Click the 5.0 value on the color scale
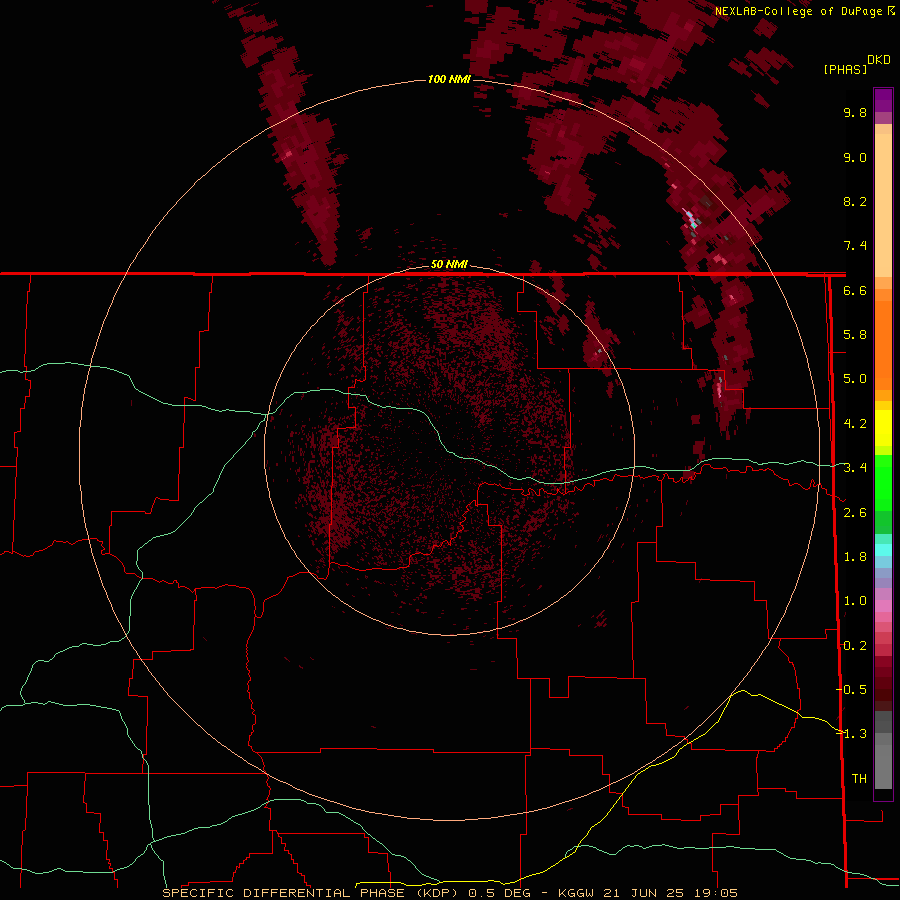The height and width of the screenshot is (900, 900). pyautogui.click(x=855, y=379)
